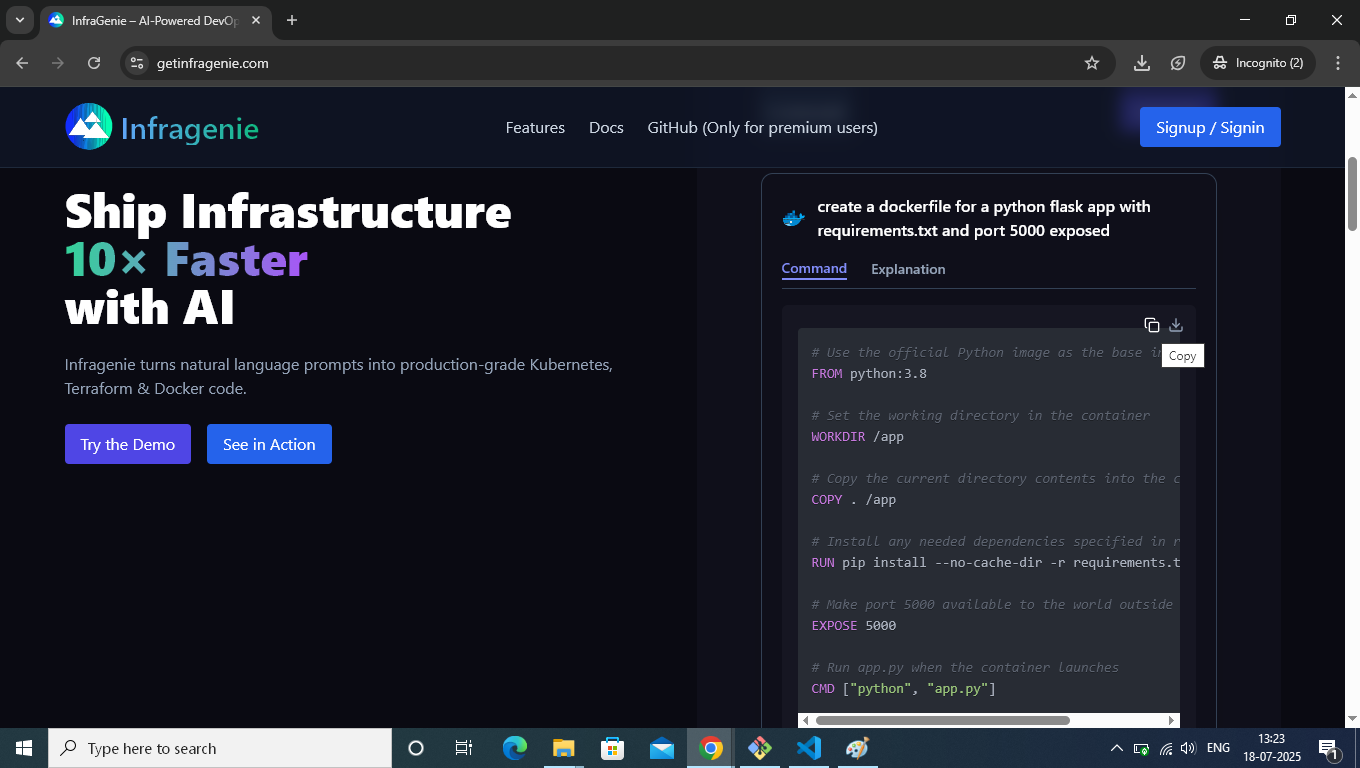Click the 'WORKDIR /app' code line
The image size is (1360, 768).
click(858, 436)
